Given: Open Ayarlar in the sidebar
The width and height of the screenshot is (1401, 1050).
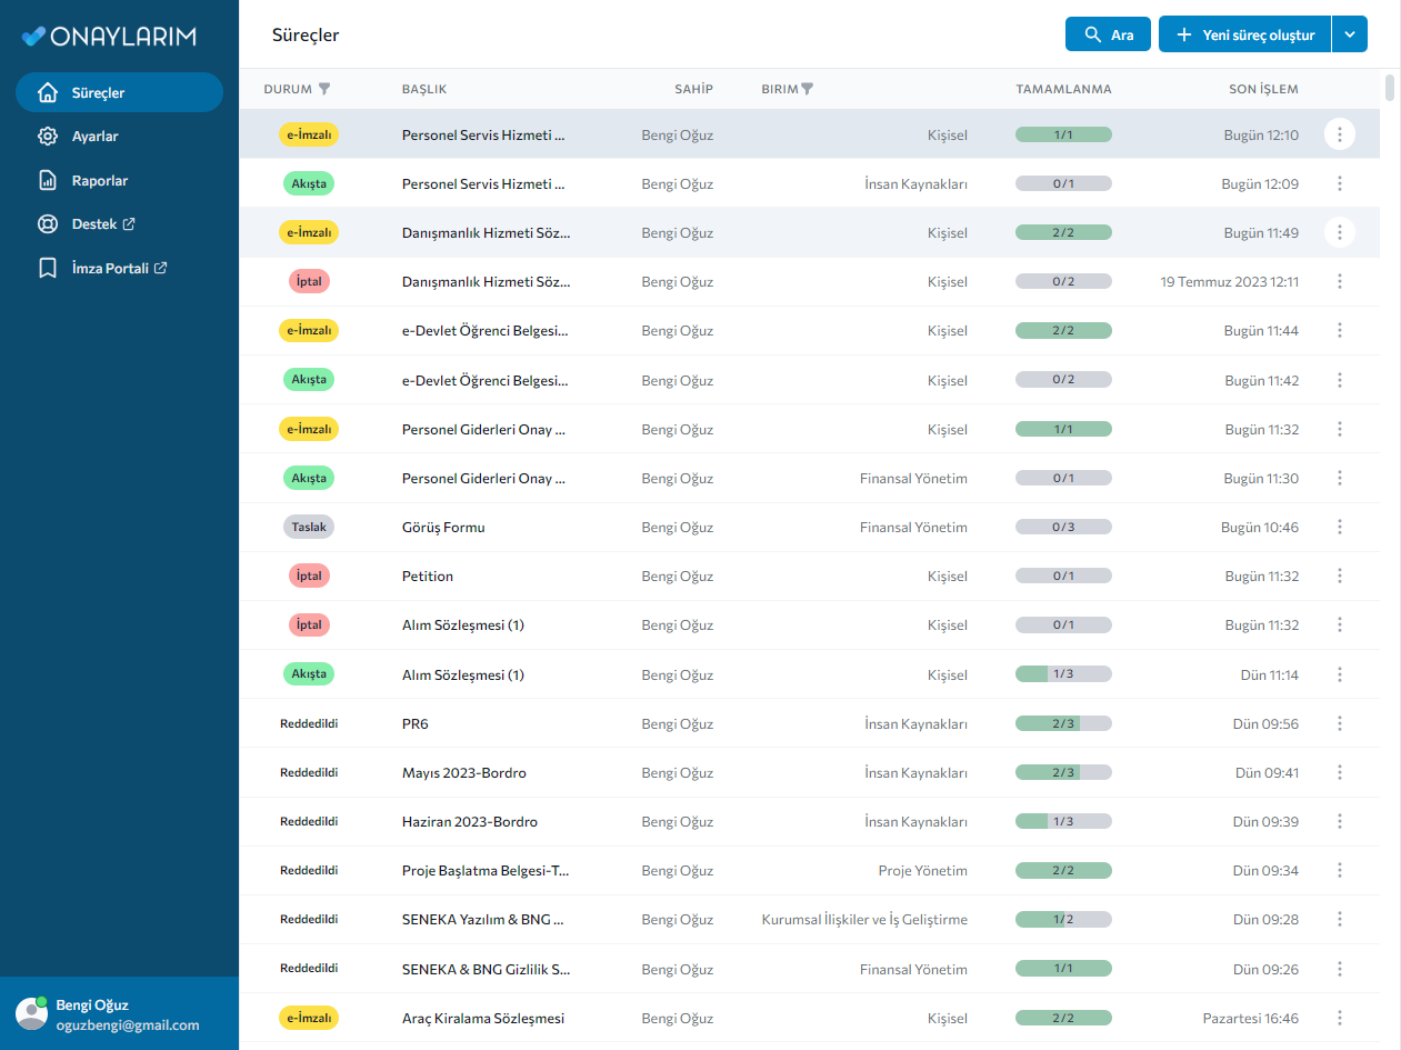Looking at the screenshot, I should (95, 136).
